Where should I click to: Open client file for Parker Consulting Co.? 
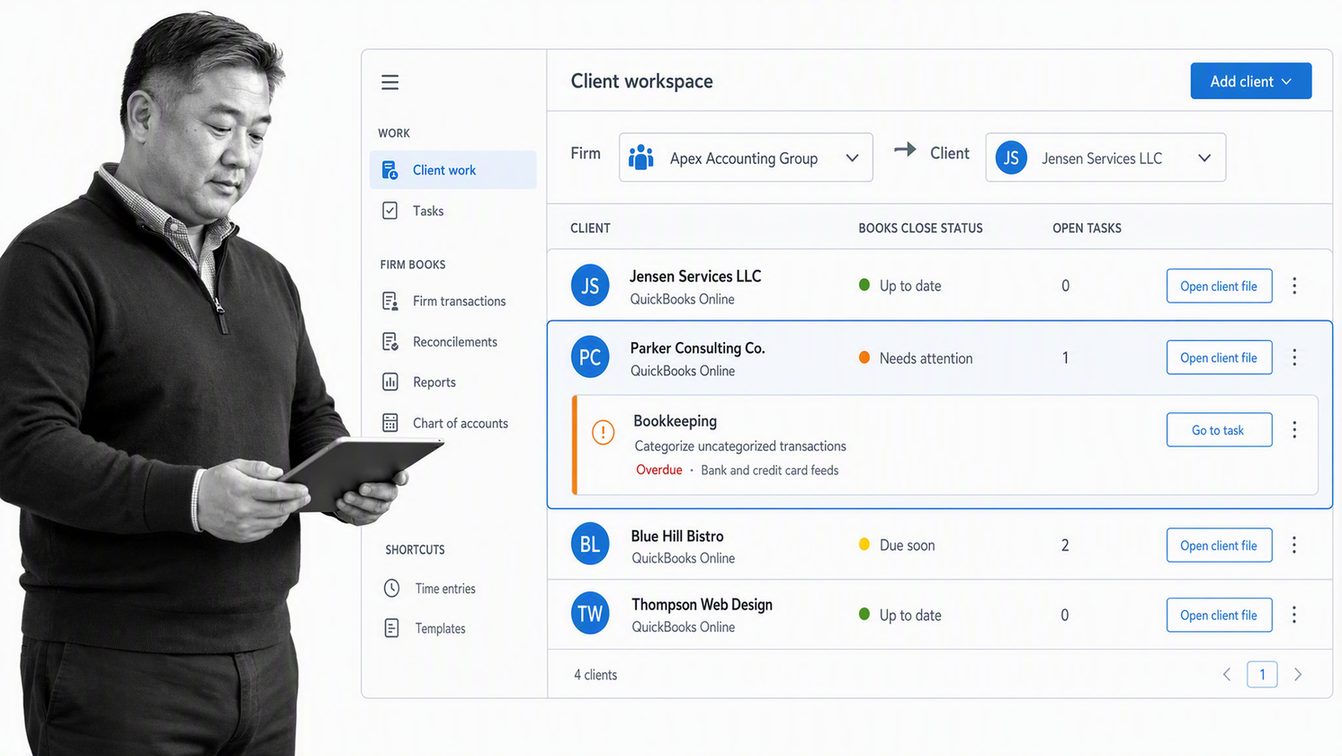coord(1219,357)
